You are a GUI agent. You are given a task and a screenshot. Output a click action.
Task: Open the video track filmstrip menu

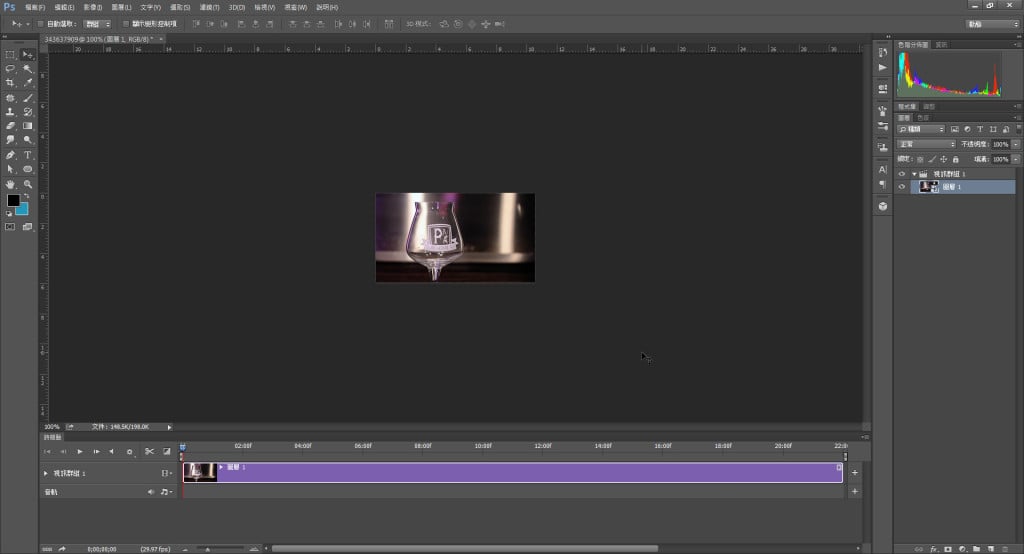pos(167,473)
